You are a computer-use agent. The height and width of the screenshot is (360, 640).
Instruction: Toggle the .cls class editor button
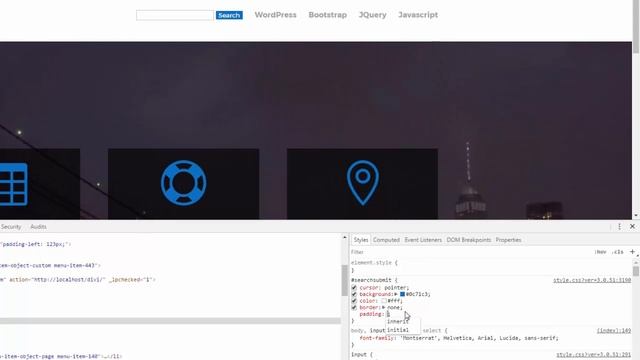(618, 252)
